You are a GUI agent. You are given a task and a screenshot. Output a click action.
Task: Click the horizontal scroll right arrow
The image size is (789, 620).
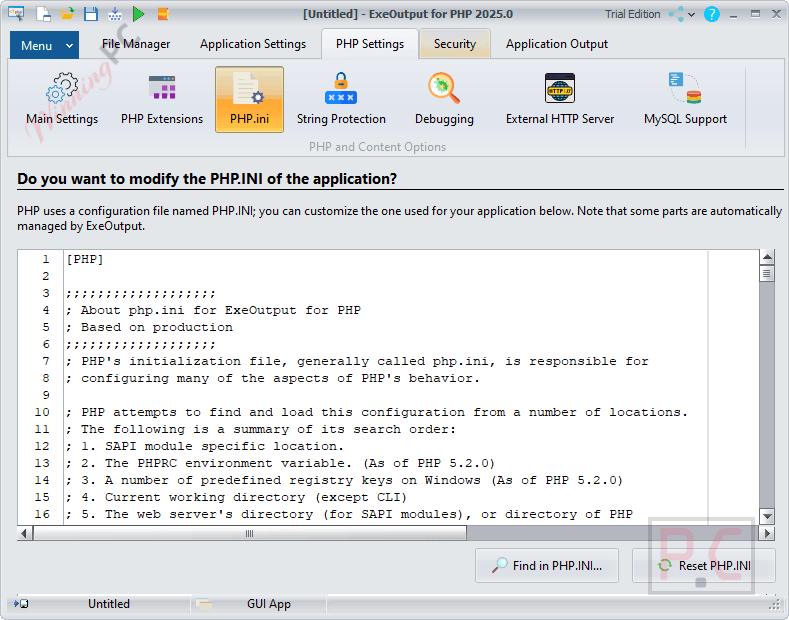pyautogui.click(x=767, y=533)
